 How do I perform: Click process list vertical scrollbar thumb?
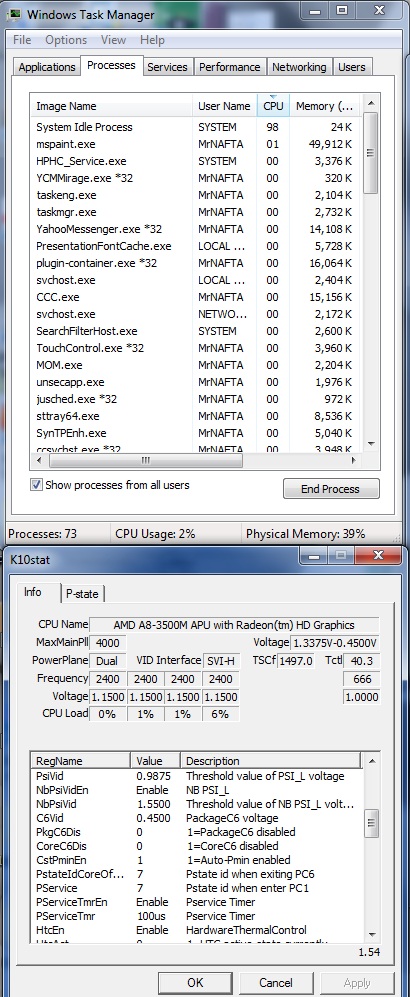(371, 153)
